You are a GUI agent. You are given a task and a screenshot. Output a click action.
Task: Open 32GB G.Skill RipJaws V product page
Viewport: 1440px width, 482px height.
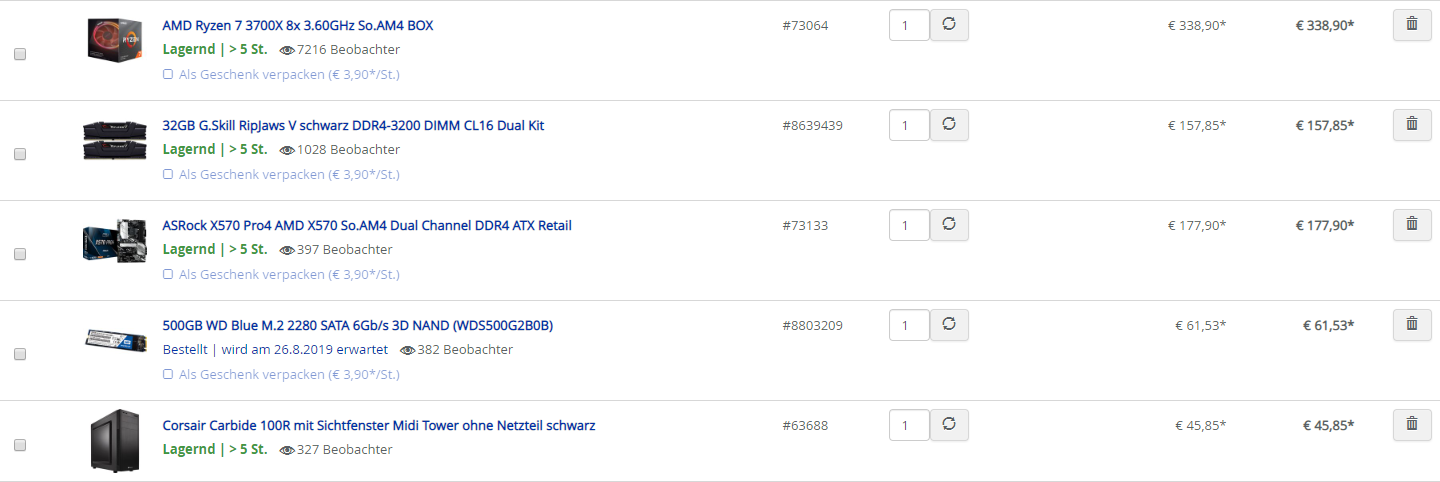pos(353,125)
